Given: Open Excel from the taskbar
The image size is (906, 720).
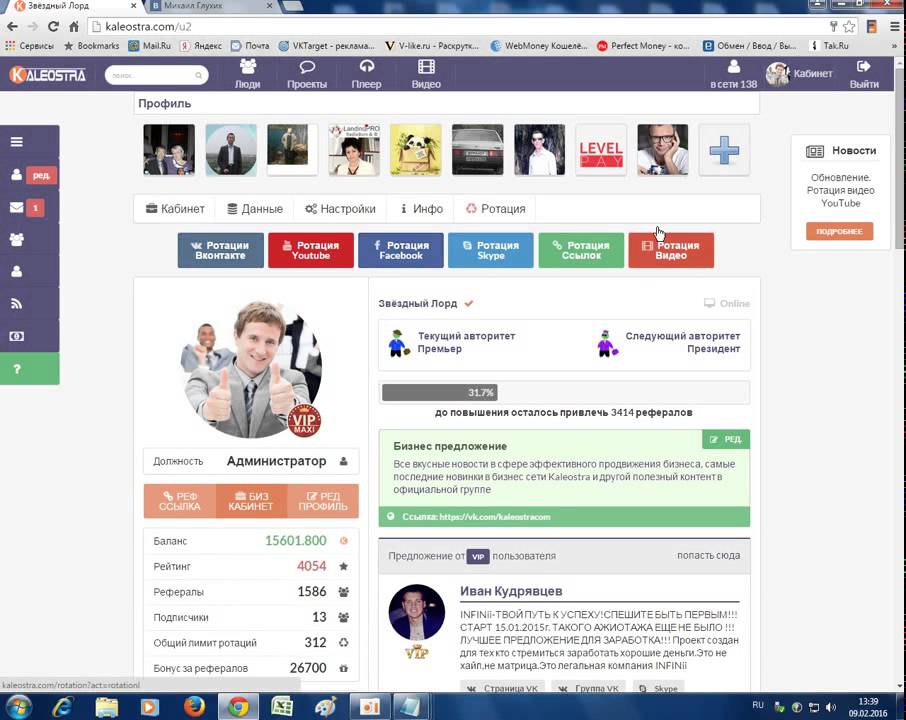Looking at the screenshot, I should click(x=282, y=707).
